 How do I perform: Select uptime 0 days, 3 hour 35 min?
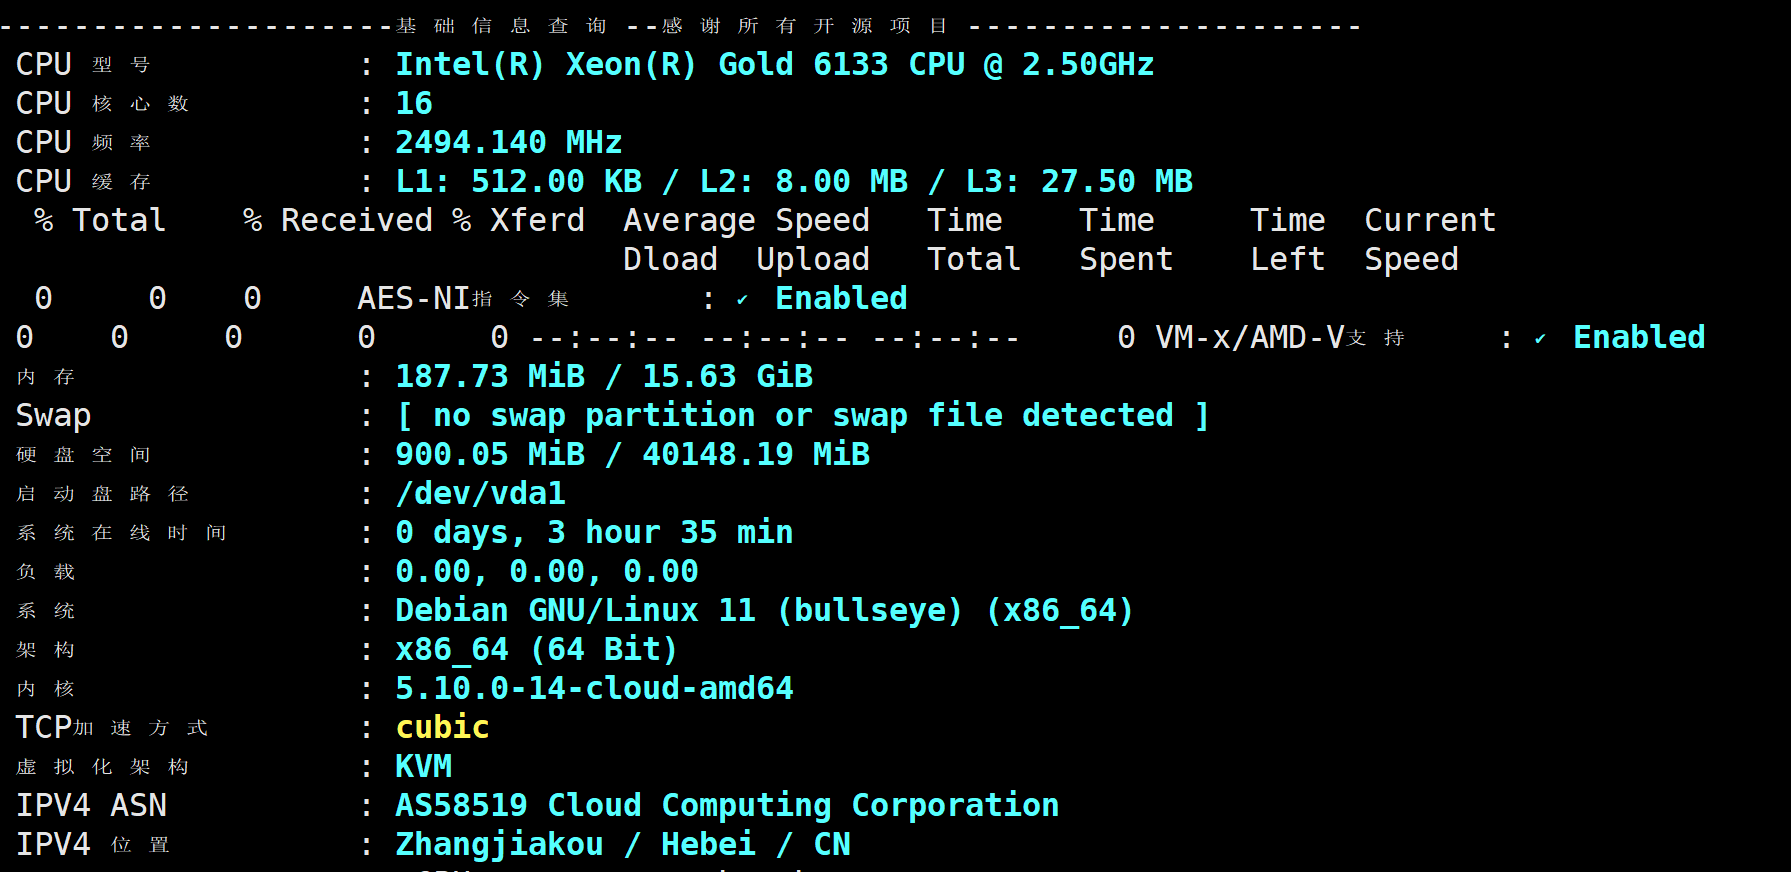594,532
